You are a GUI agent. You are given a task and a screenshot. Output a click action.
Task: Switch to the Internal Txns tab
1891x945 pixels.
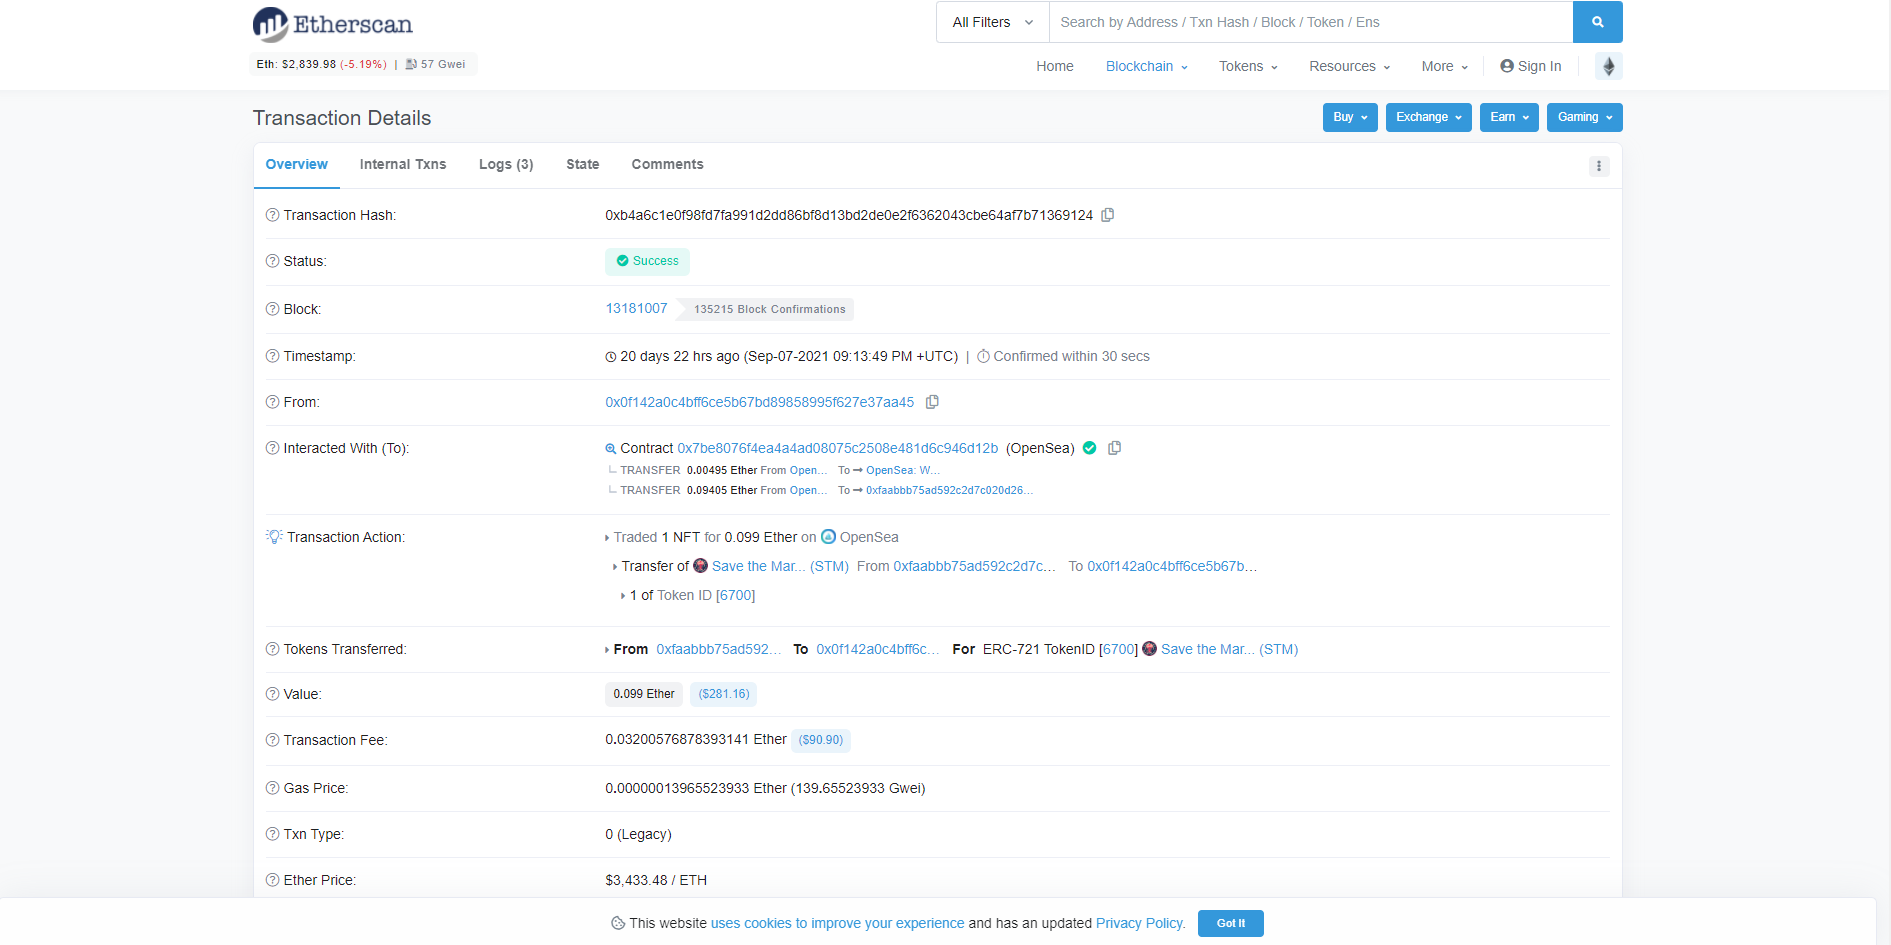pyautogui.click(x=403, y=164)
